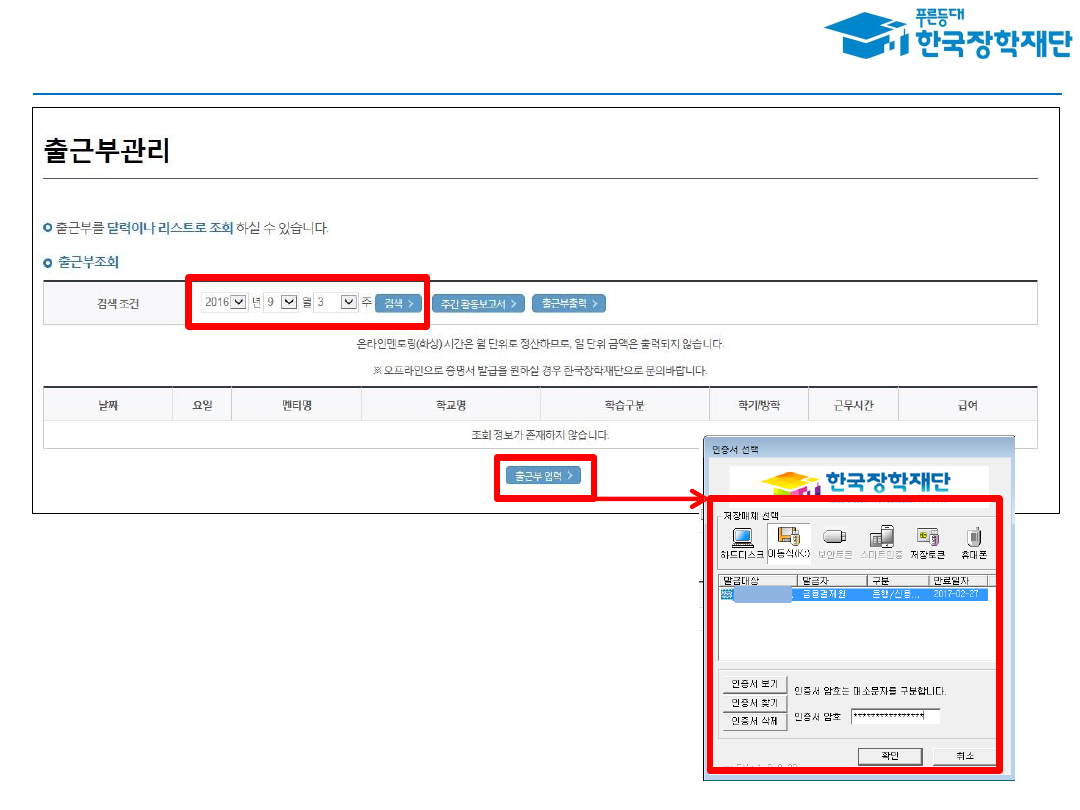Select 이동식 removable disk icon
The image size is (1080, 810).
coord(787,541)
